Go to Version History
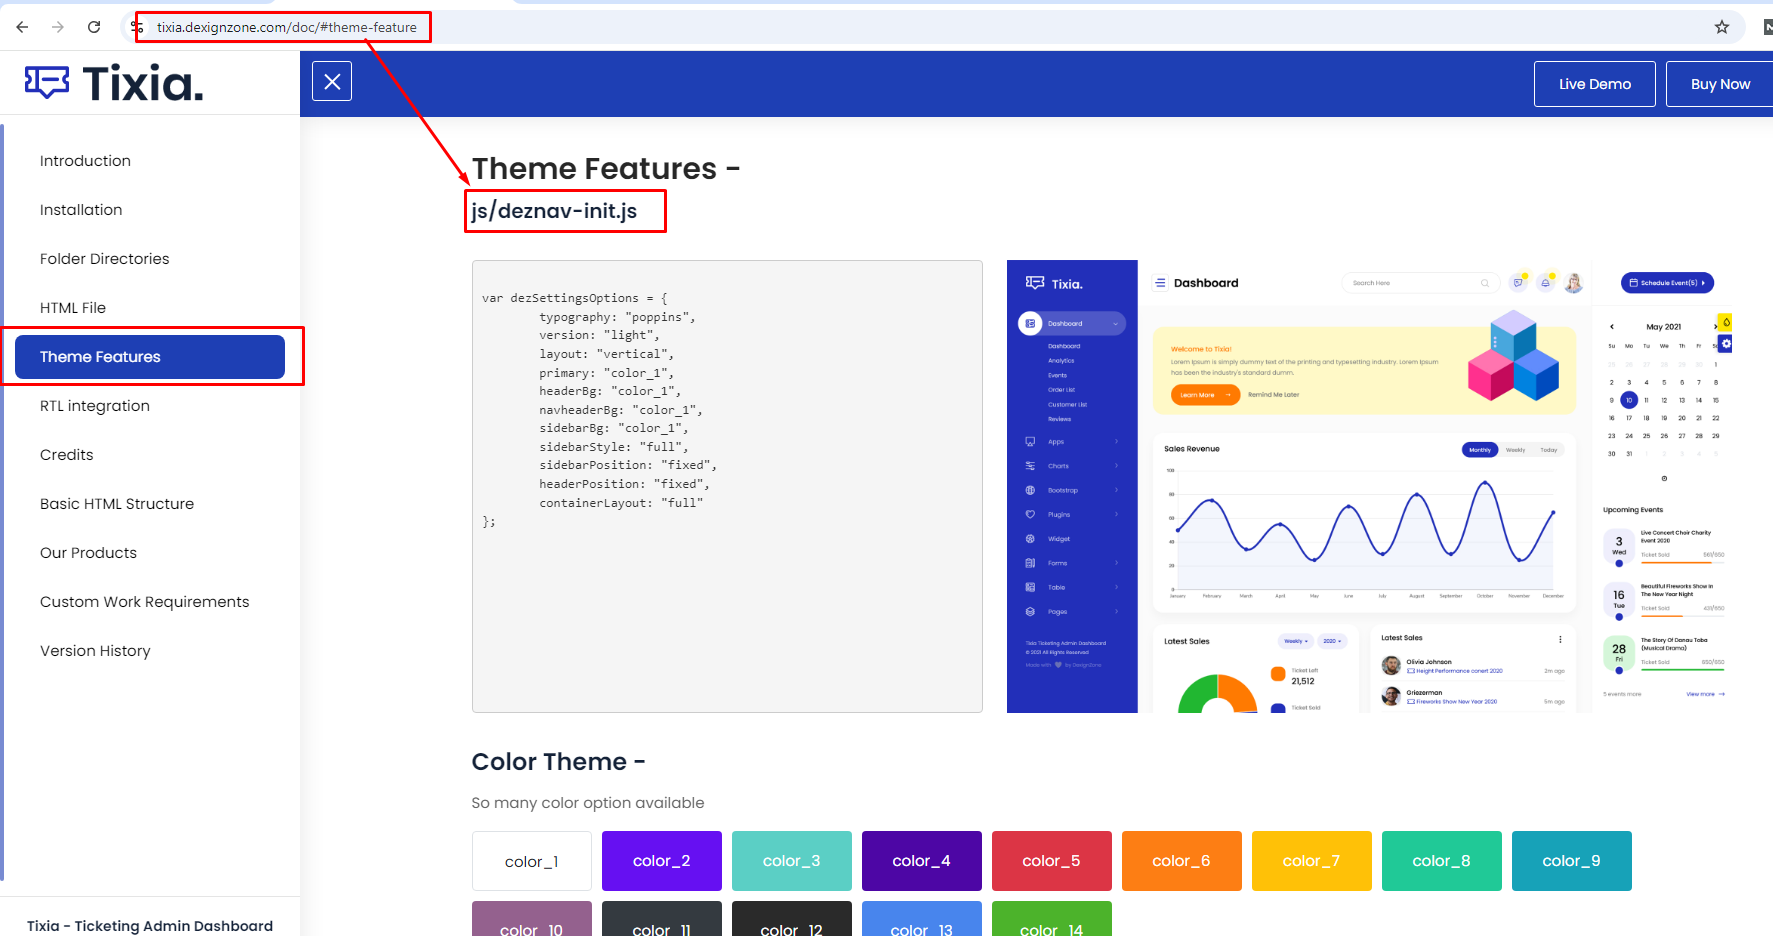The image size is (1773, 936). click(x=95, y=651)
